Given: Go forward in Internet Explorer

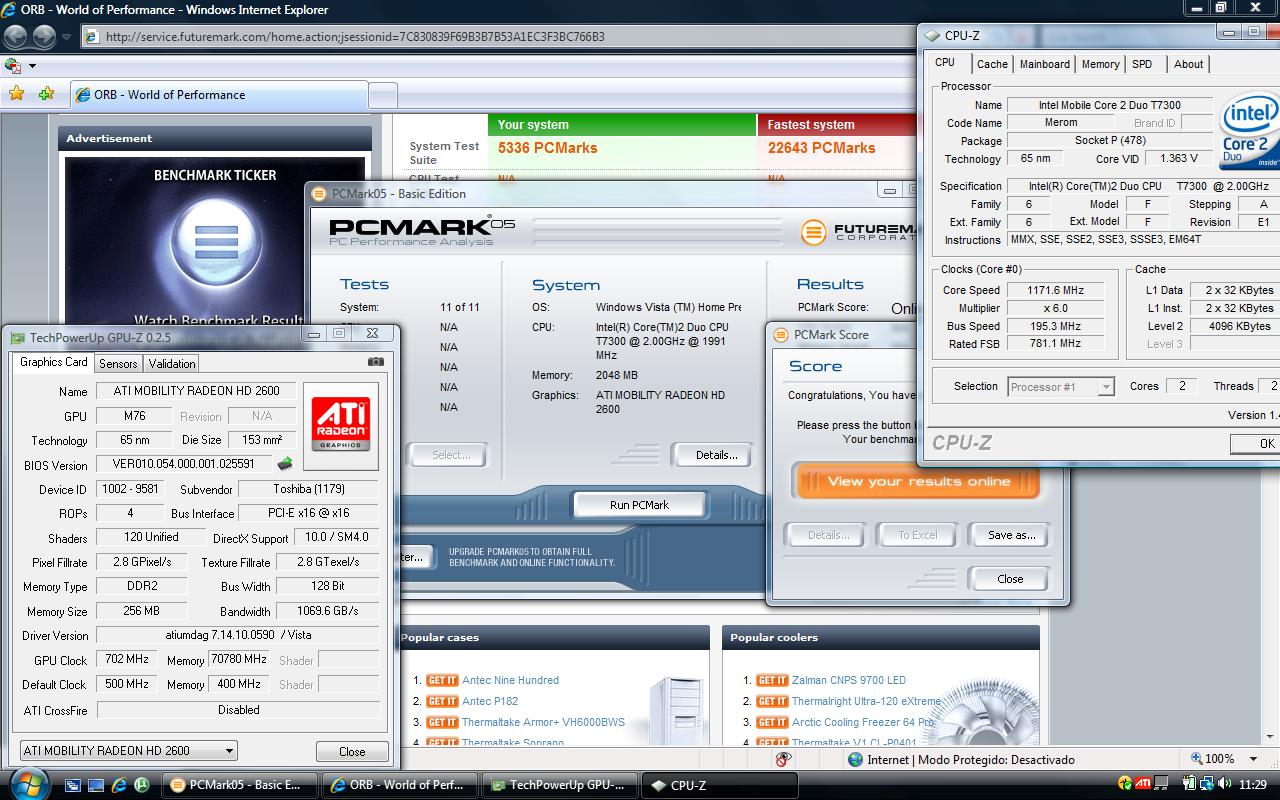Looking at the screenshot, I should pyautogui.click(x=44, y=37).
